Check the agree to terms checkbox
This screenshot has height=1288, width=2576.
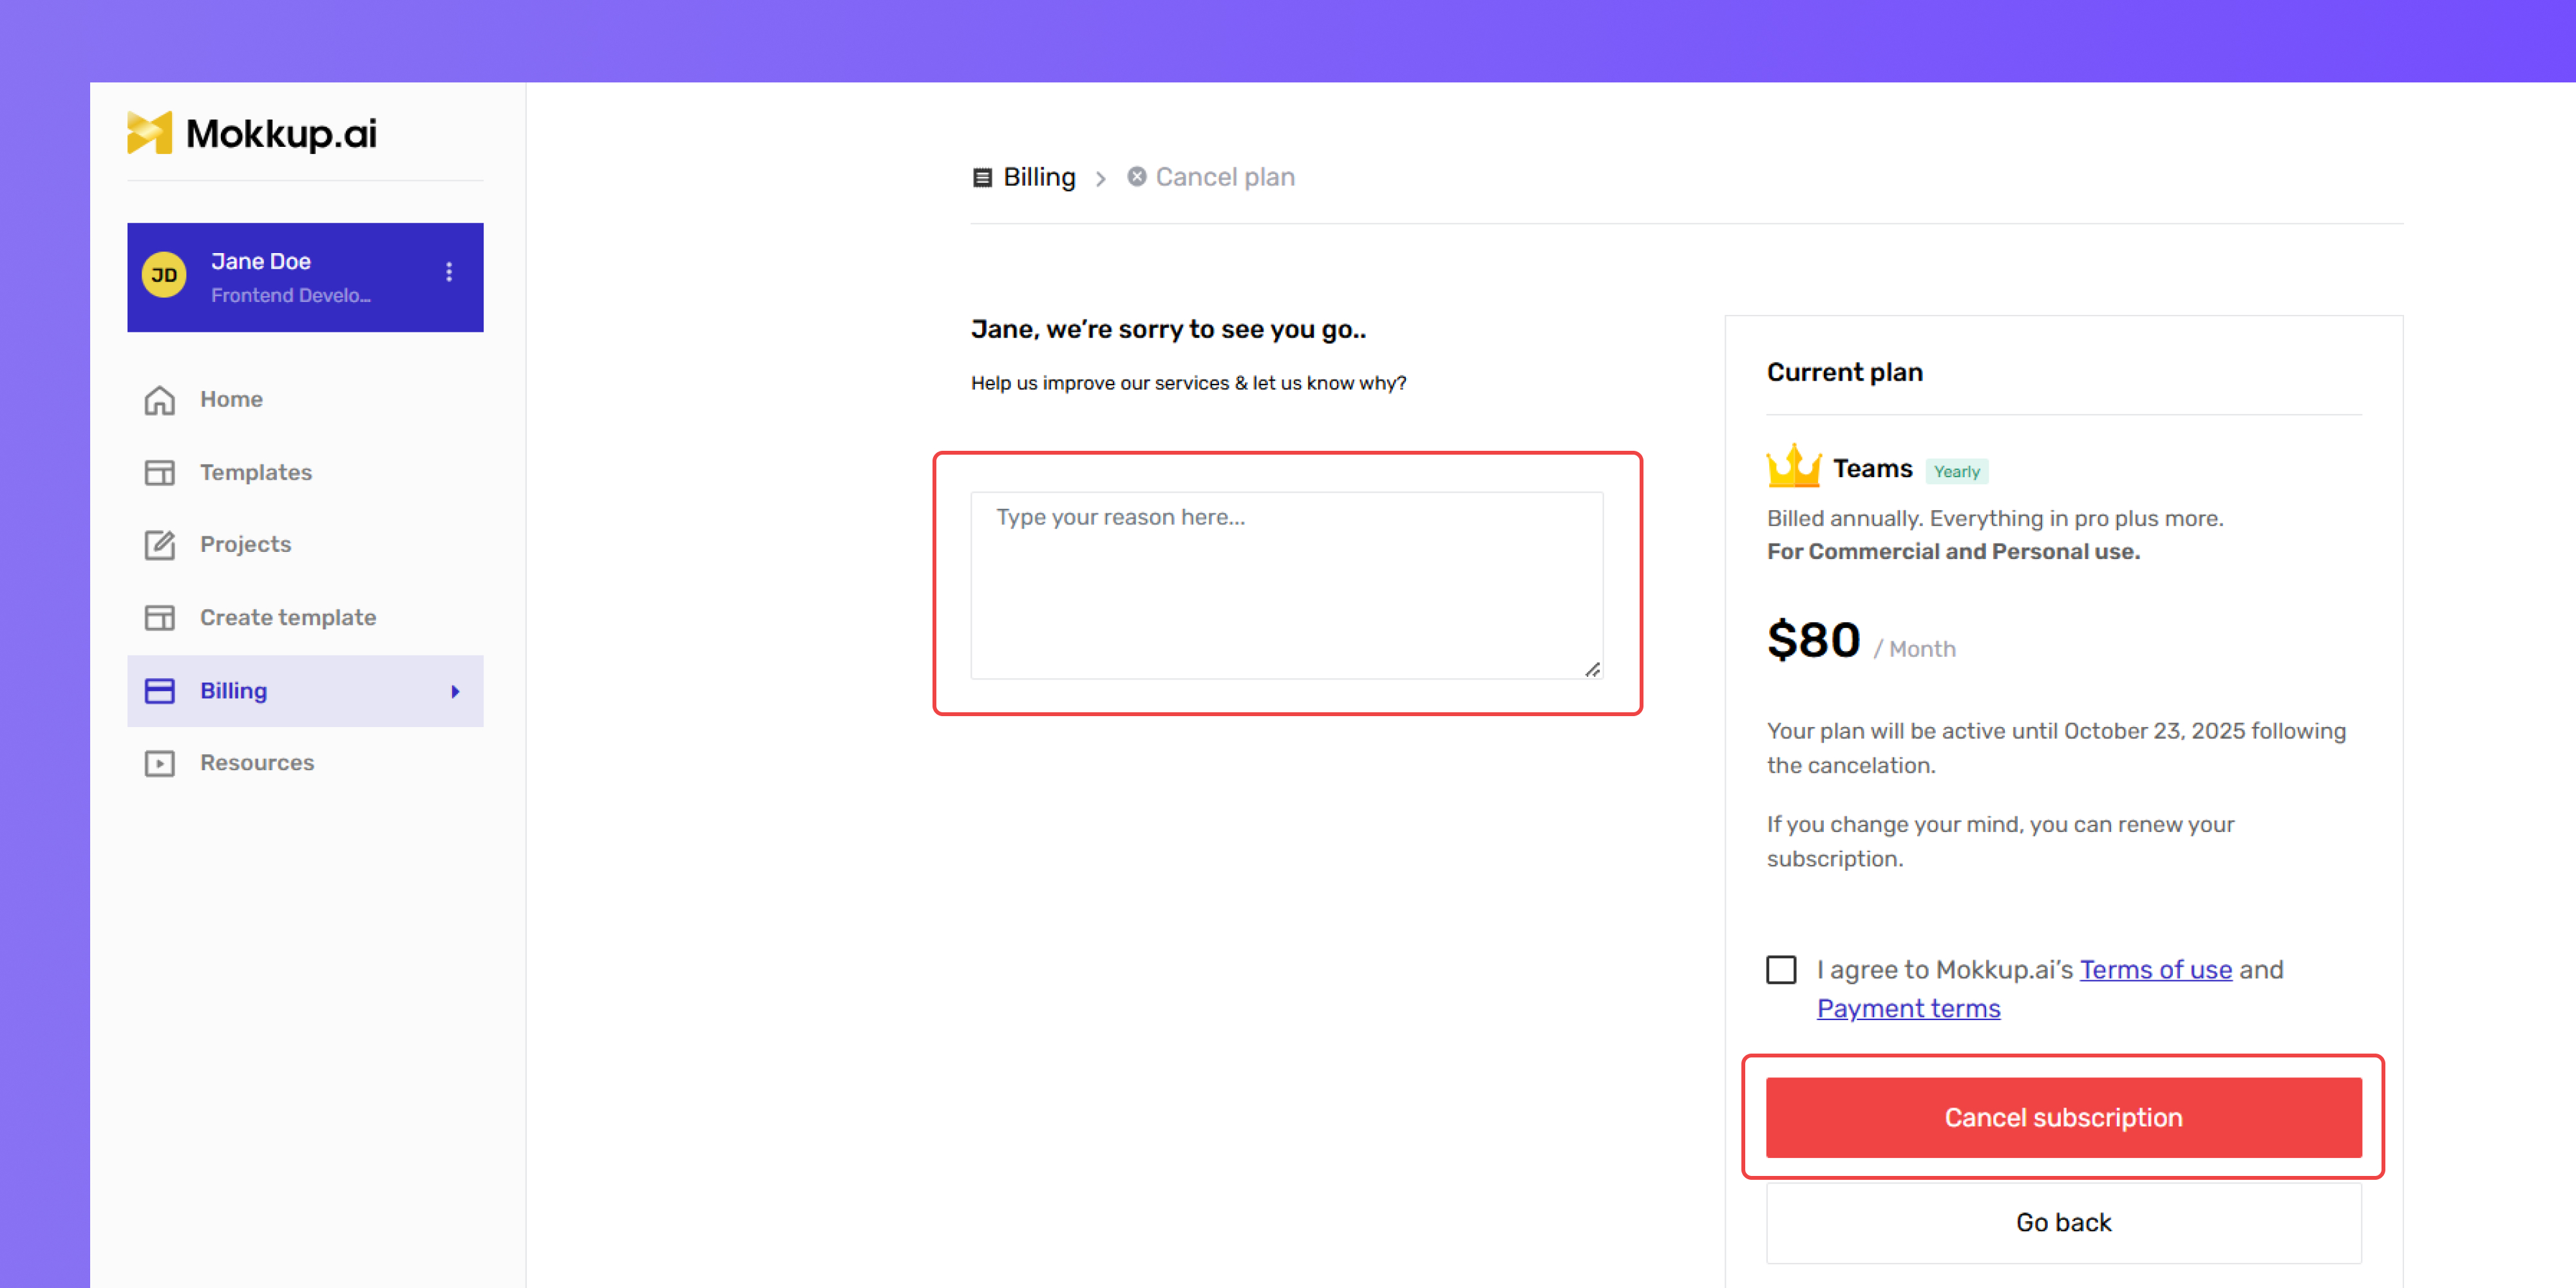coord(1781,969)
